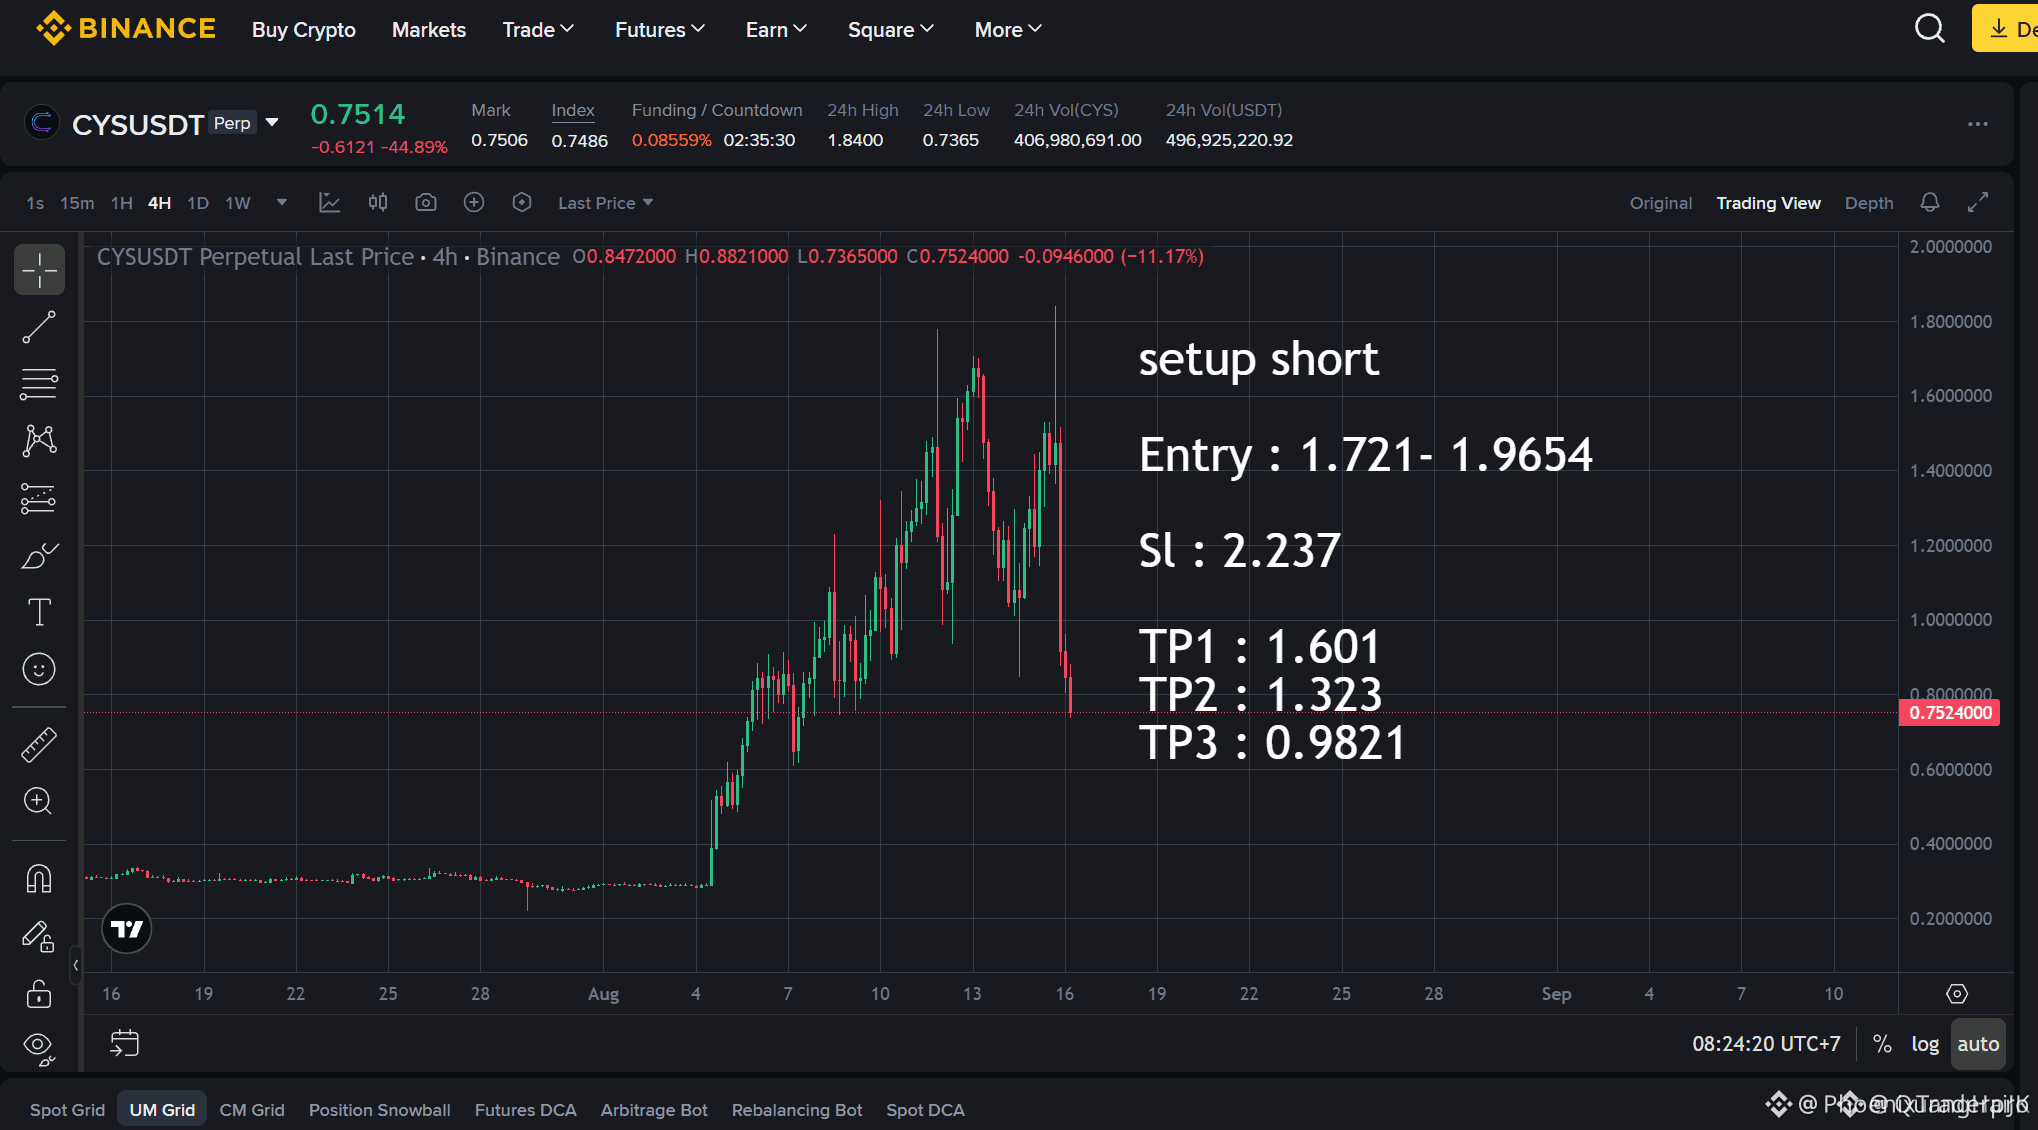Take a chart snapshot with camera icon

pos(426,203)
